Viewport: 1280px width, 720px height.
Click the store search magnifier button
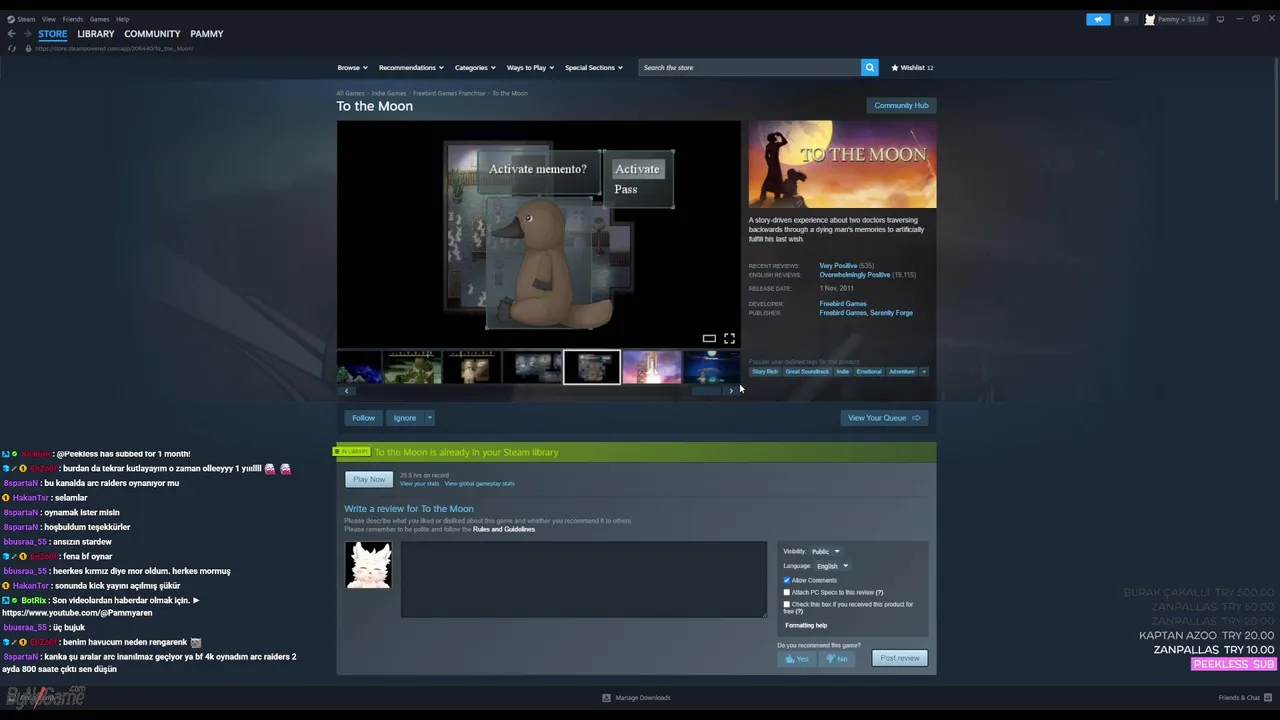[870, 67]
